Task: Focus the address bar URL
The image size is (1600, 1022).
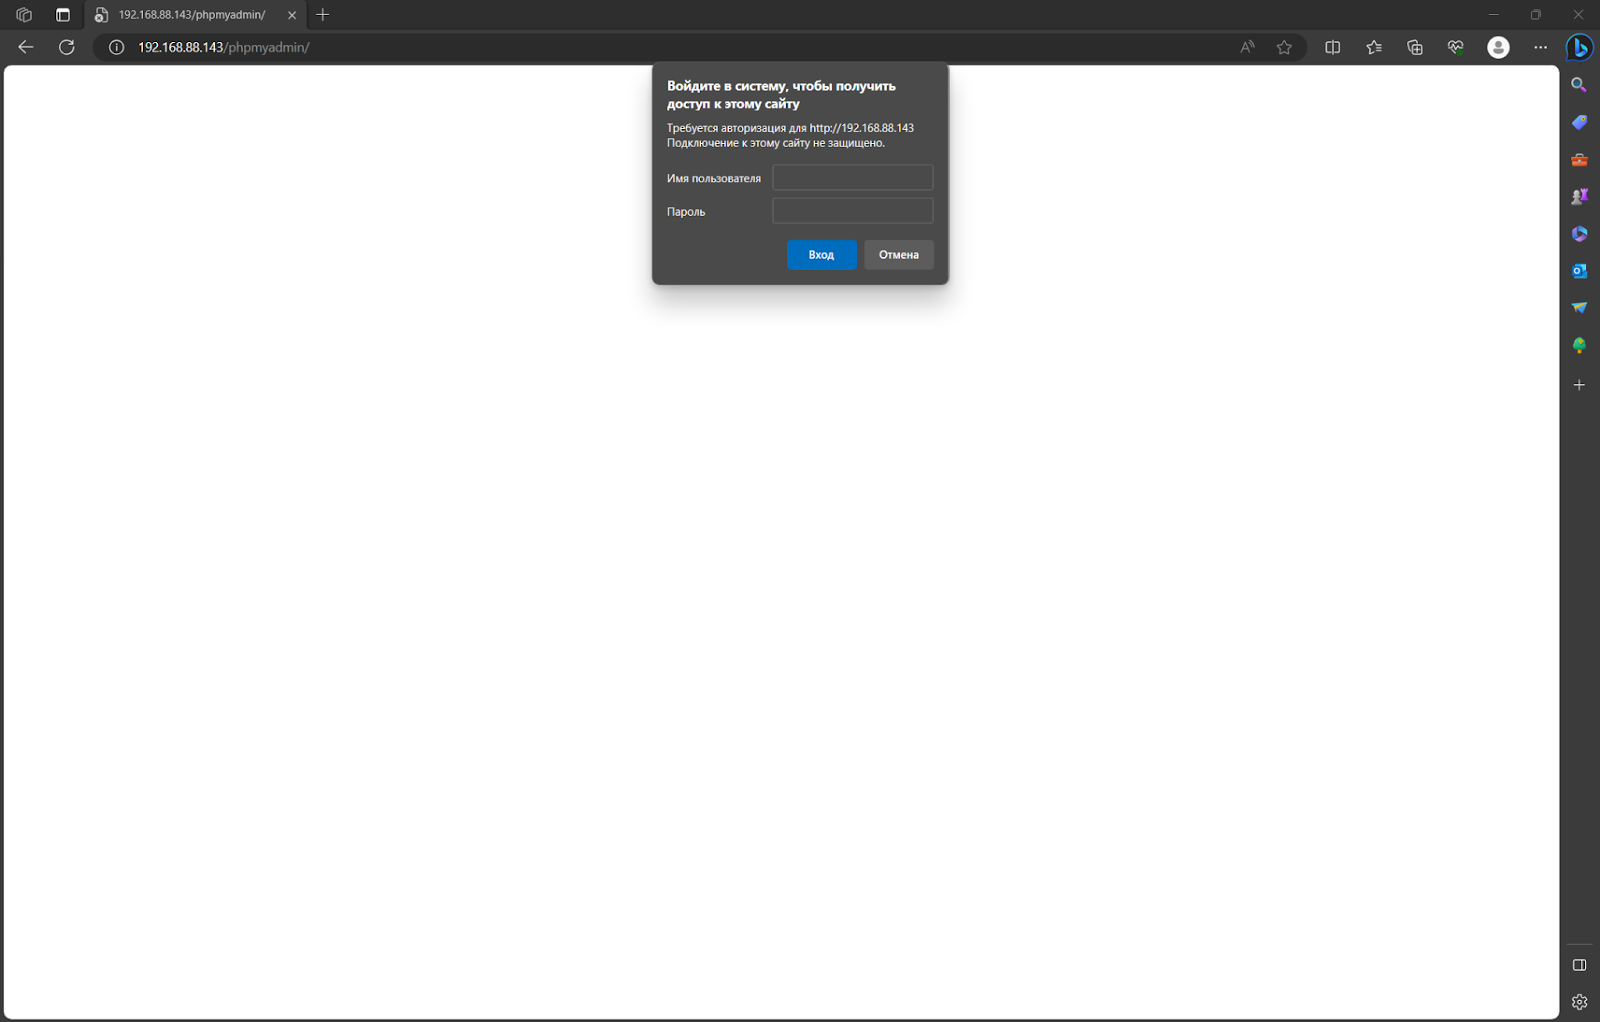Action: pyautogui.click(x=224, y=47)
